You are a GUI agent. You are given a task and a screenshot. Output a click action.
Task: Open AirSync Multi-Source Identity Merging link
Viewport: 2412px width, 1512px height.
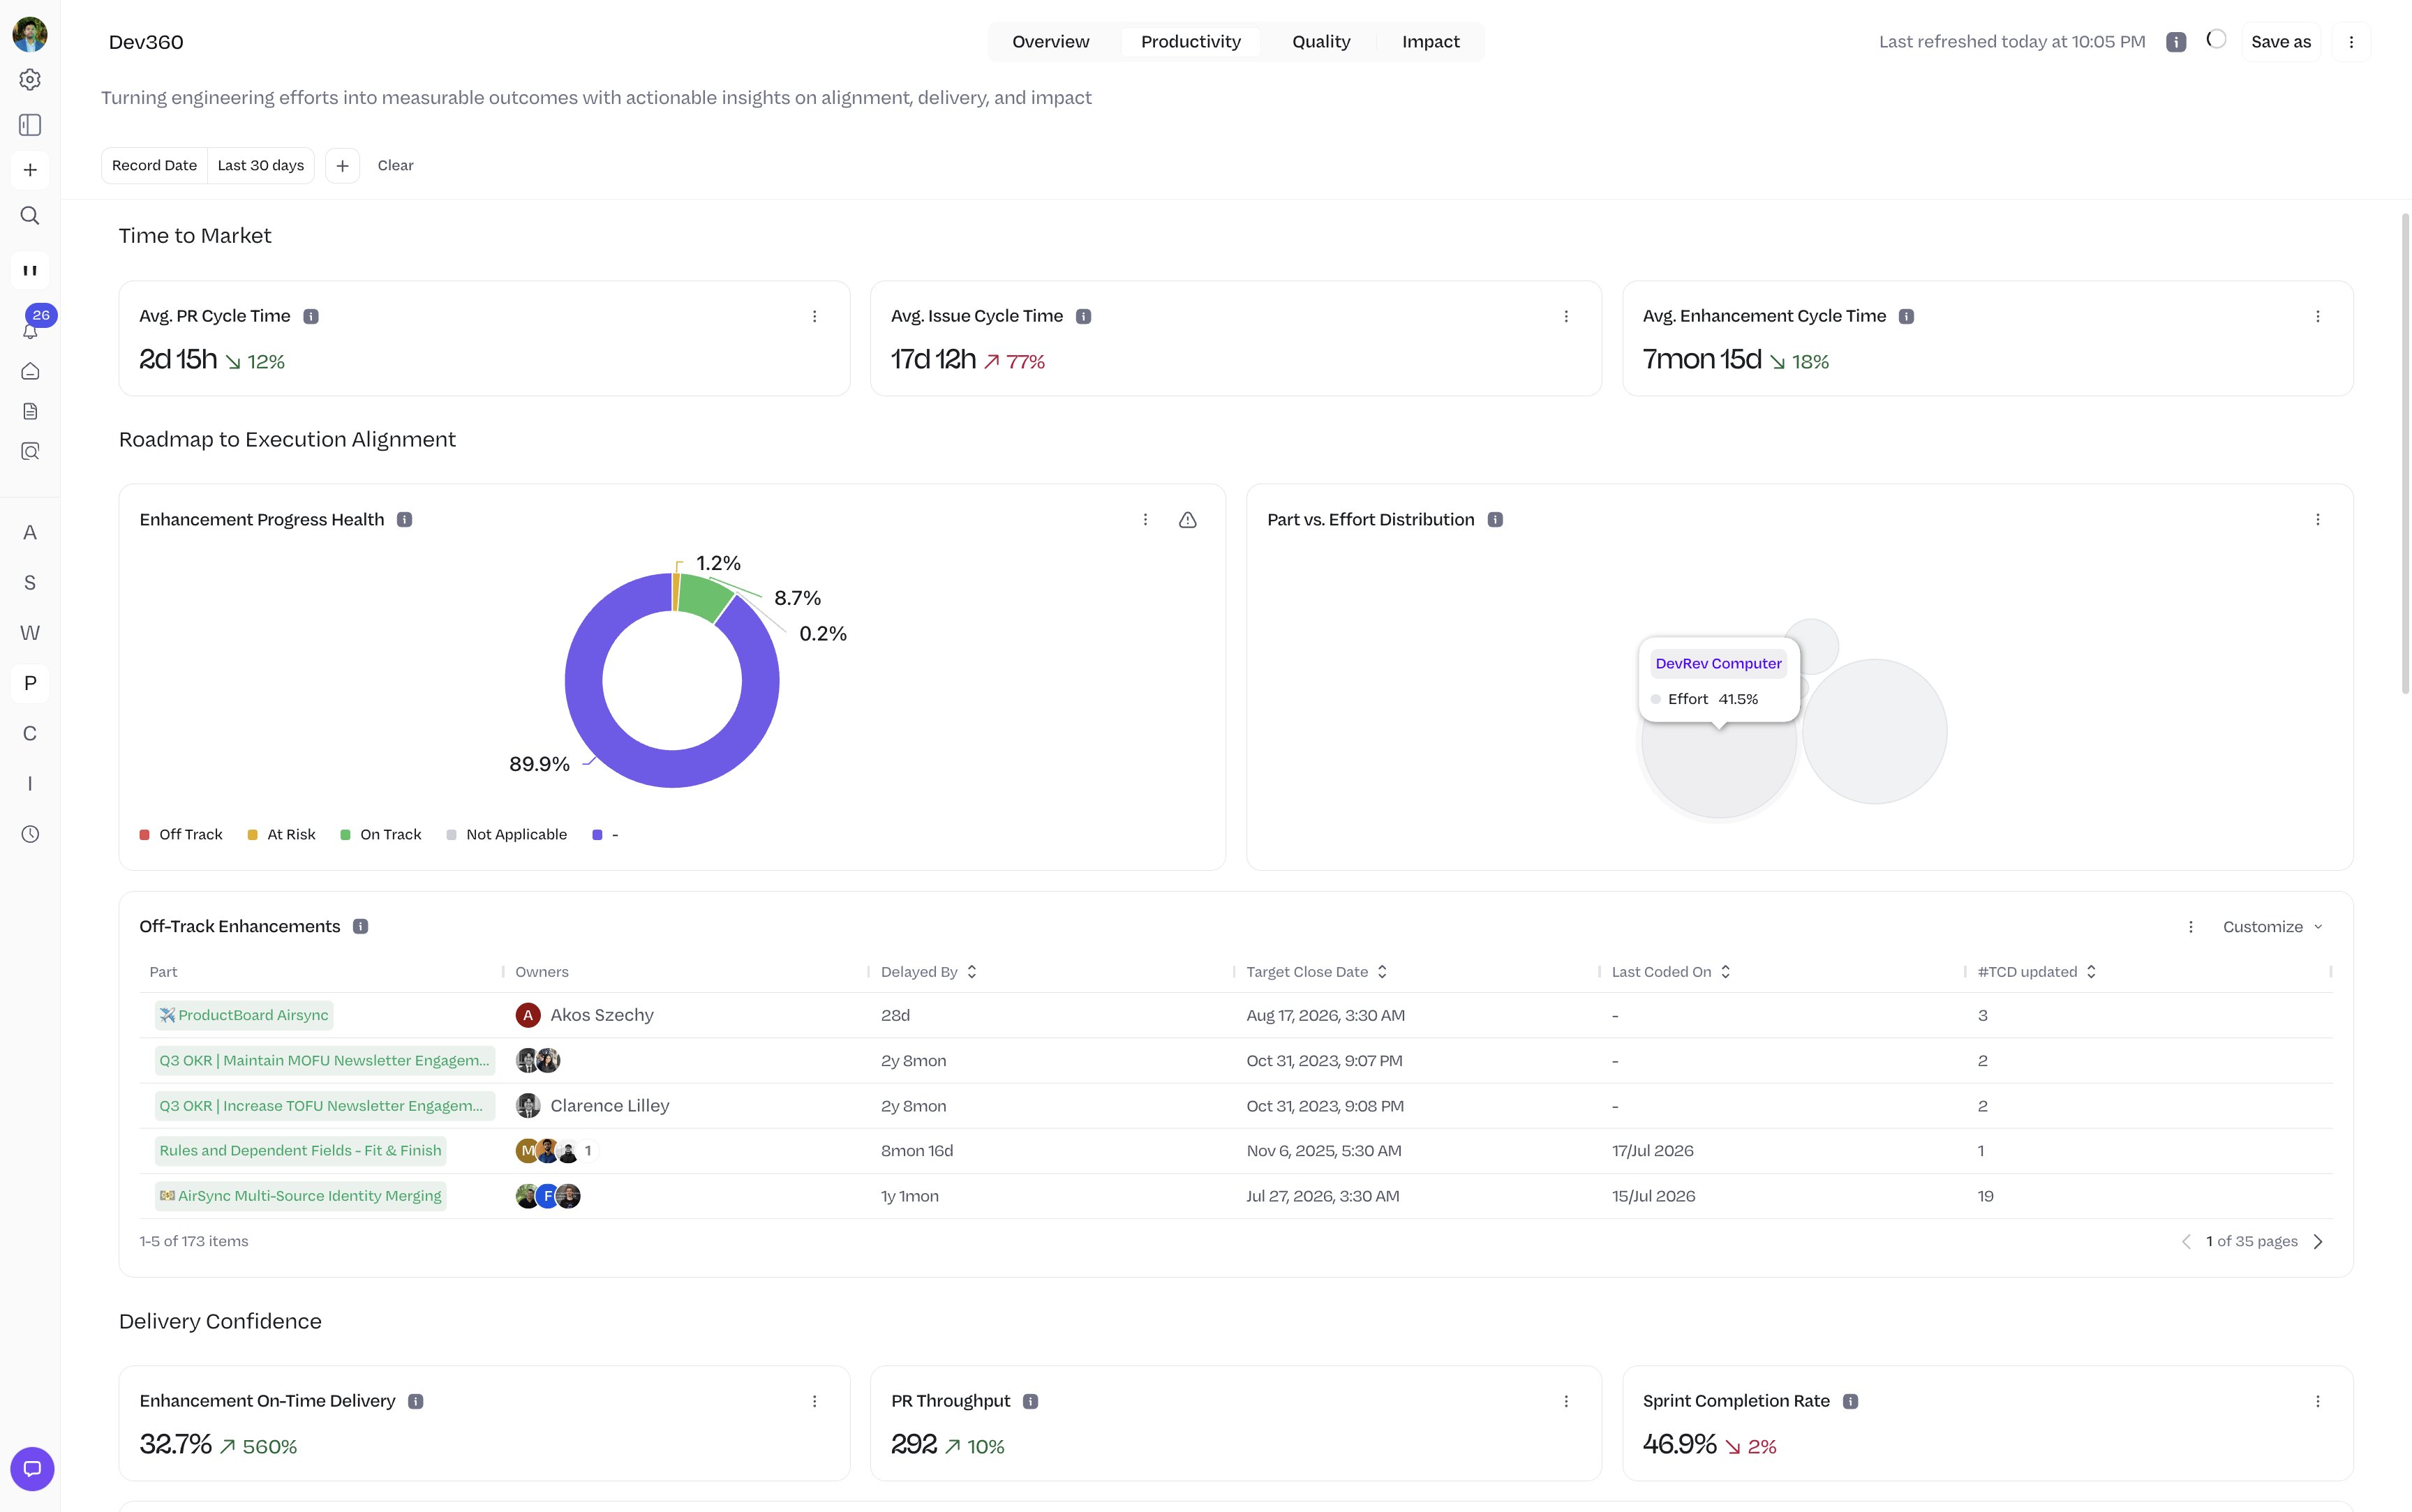300,1197
